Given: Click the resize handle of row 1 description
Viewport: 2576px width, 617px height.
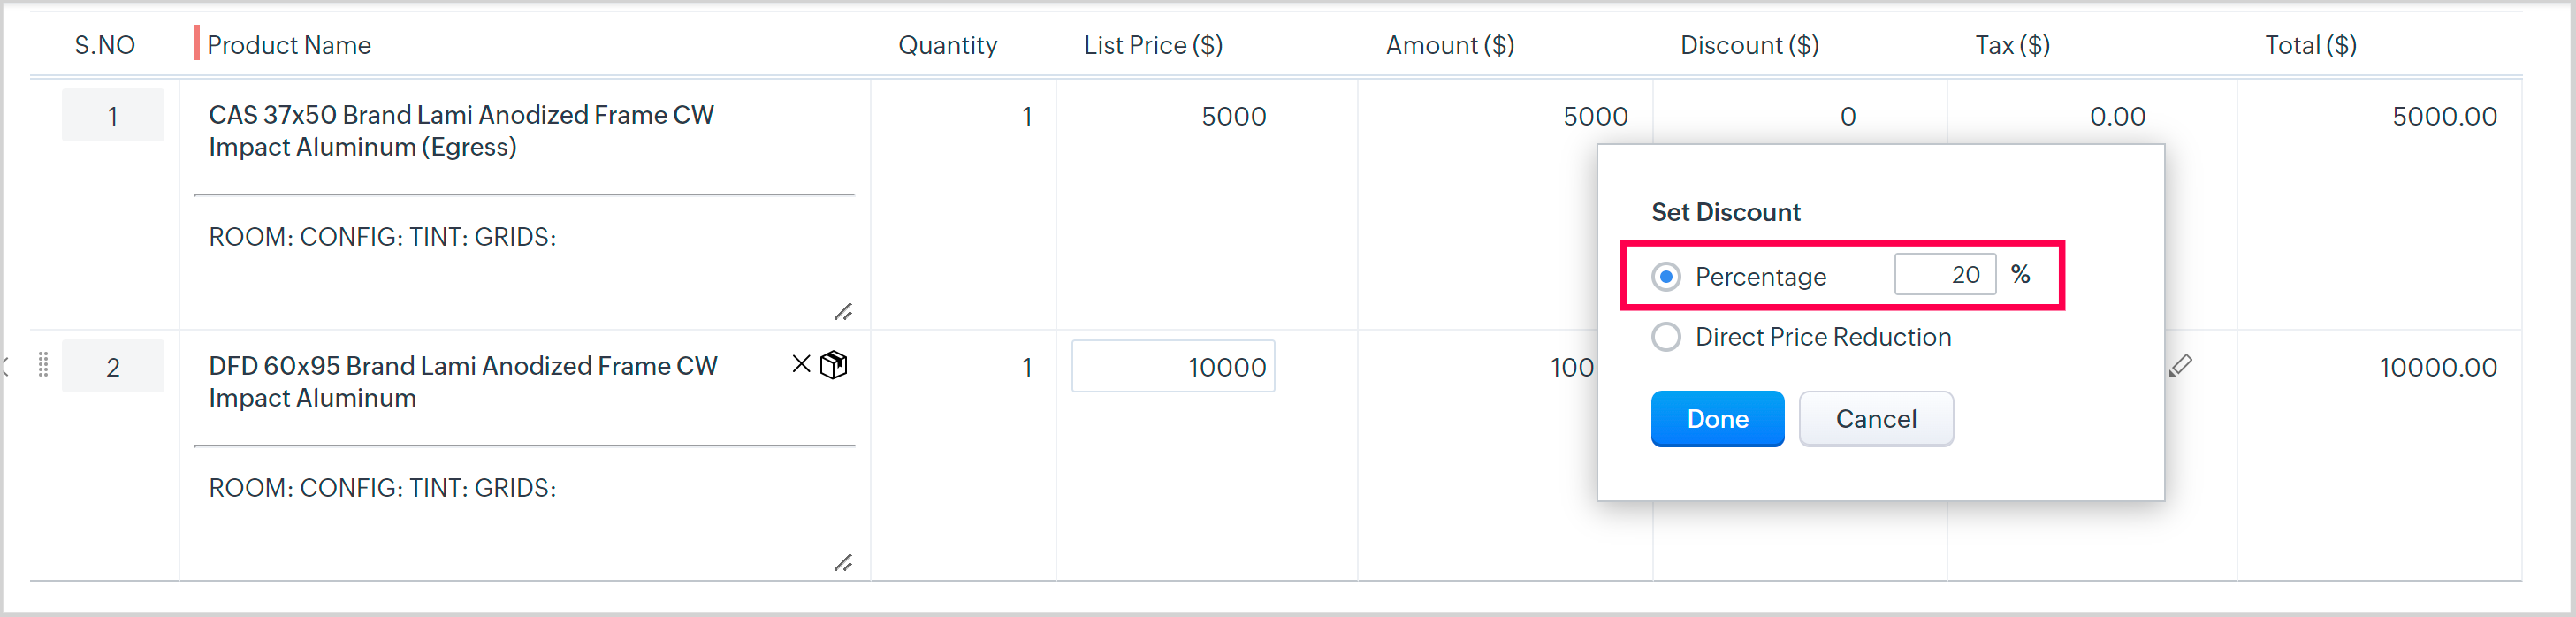Looking at the screenshot, I should click(x=843, y=312).
